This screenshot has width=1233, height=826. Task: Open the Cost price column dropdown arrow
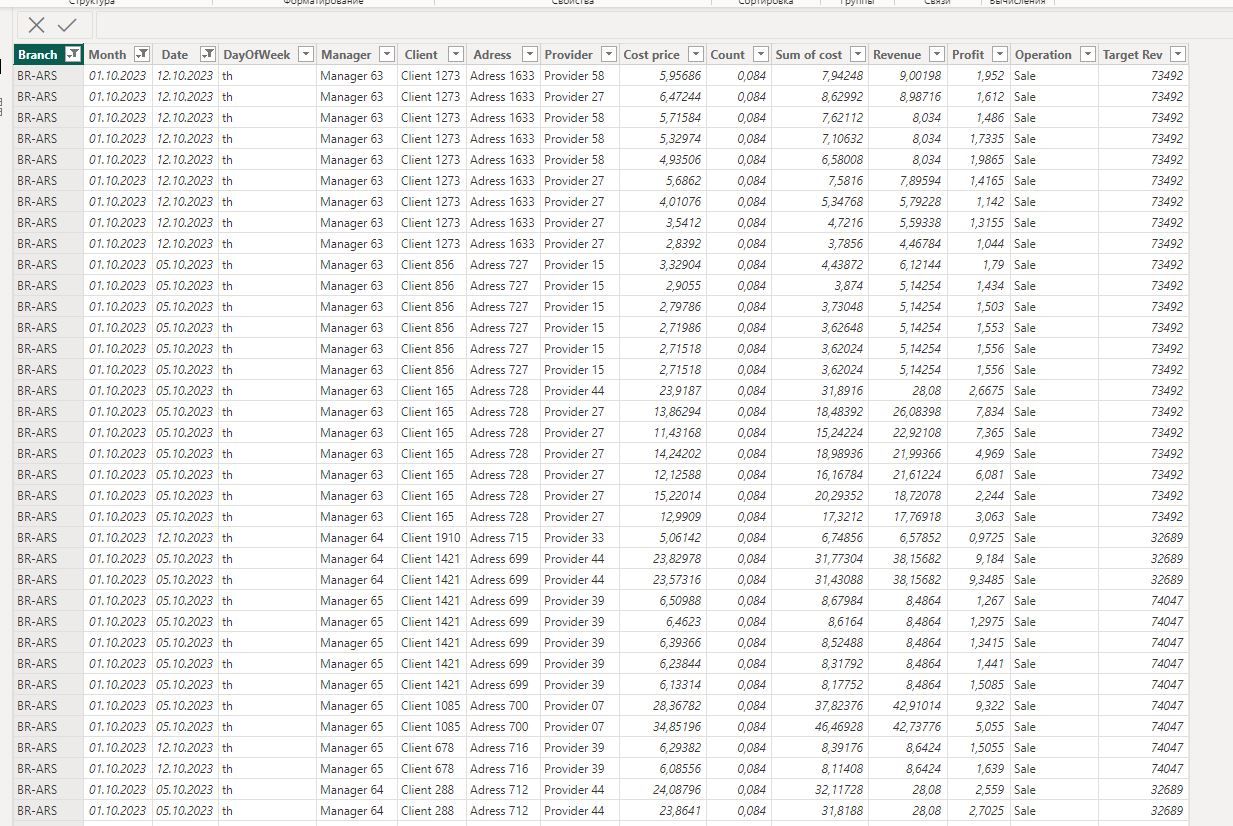pyautogui.click(x=695, y=55)
